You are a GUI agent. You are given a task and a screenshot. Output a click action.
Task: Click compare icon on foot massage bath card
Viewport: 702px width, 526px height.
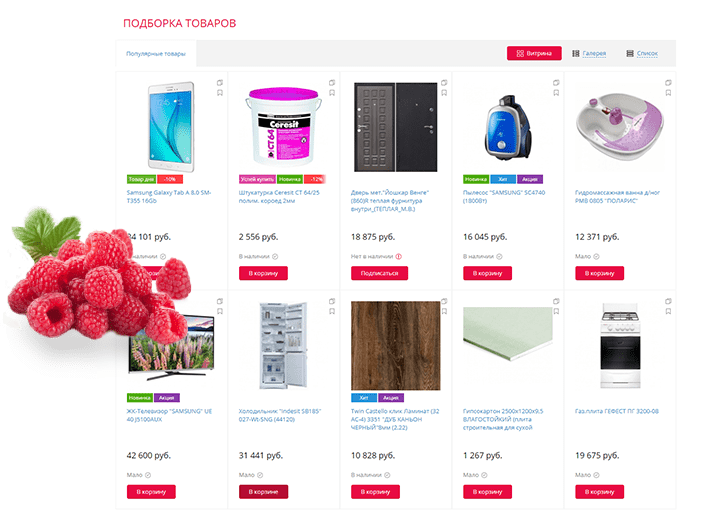point(668,83)
